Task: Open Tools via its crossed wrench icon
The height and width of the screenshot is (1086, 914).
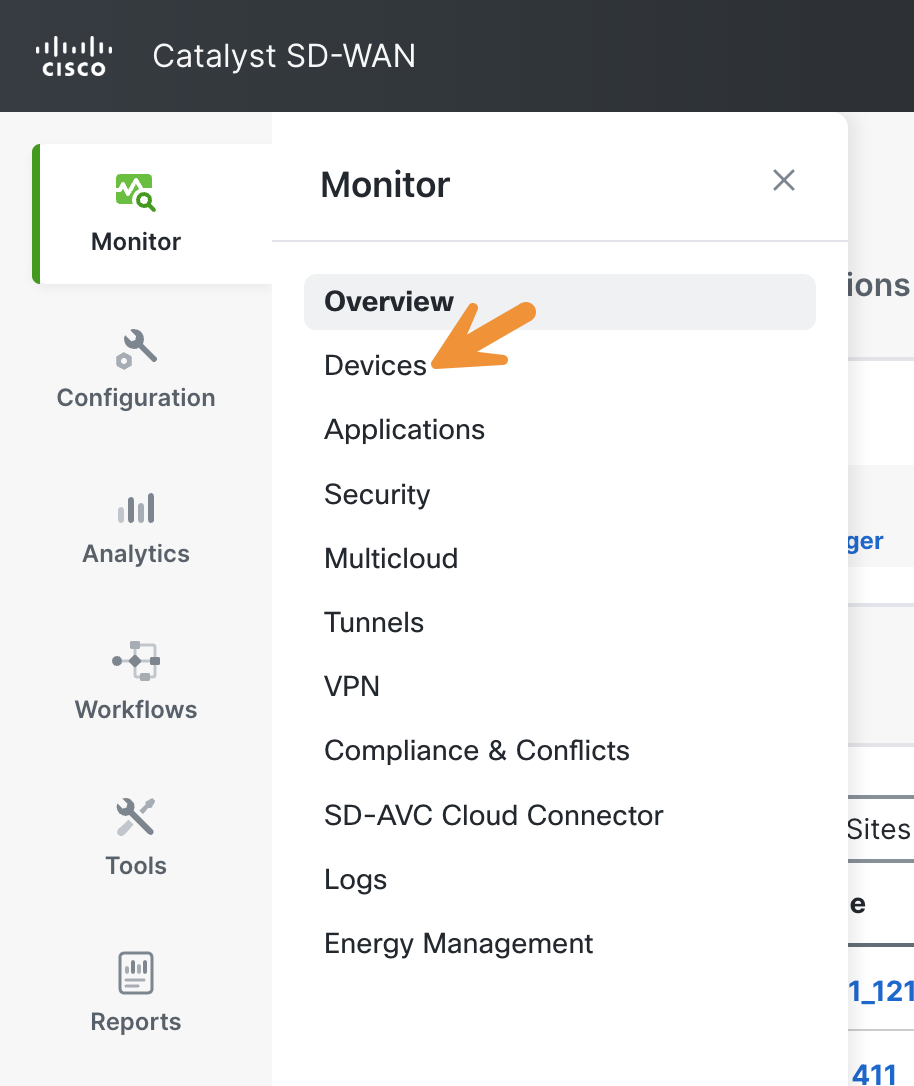Action: coord(136,816)
